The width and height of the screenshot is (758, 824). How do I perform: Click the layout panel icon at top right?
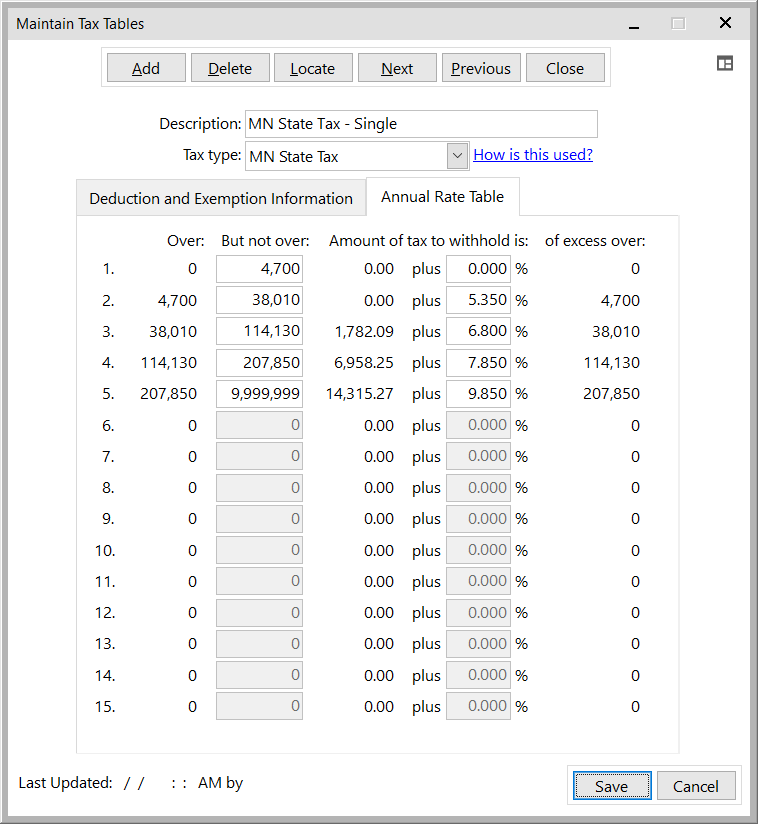725,64
